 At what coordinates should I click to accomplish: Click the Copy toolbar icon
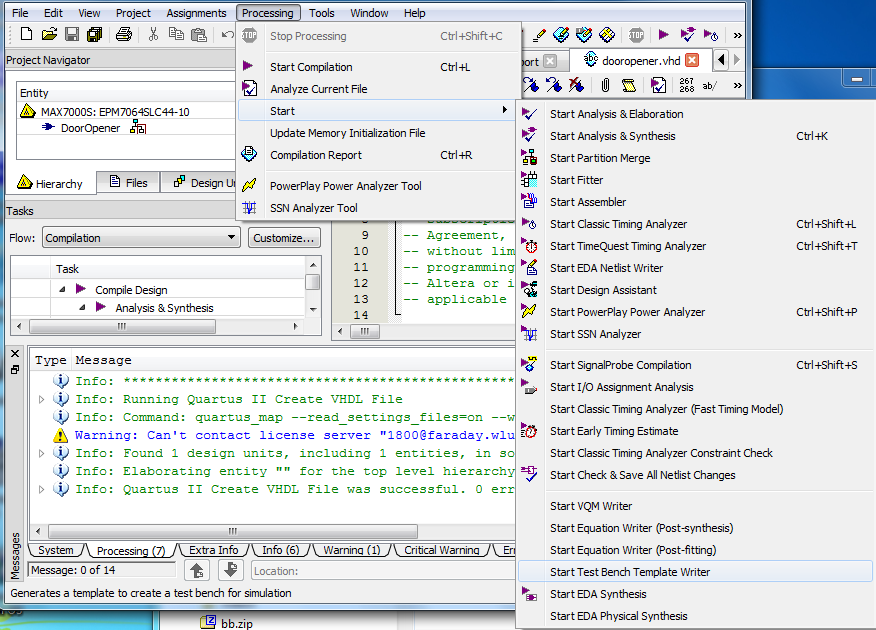coord(176,35)
